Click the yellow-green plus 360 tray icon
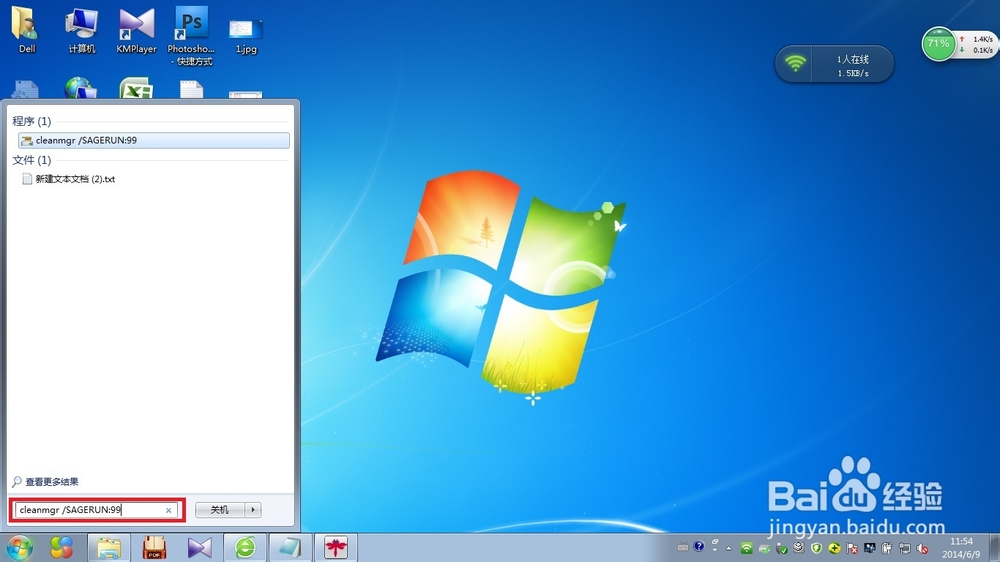 coord(834,548)
